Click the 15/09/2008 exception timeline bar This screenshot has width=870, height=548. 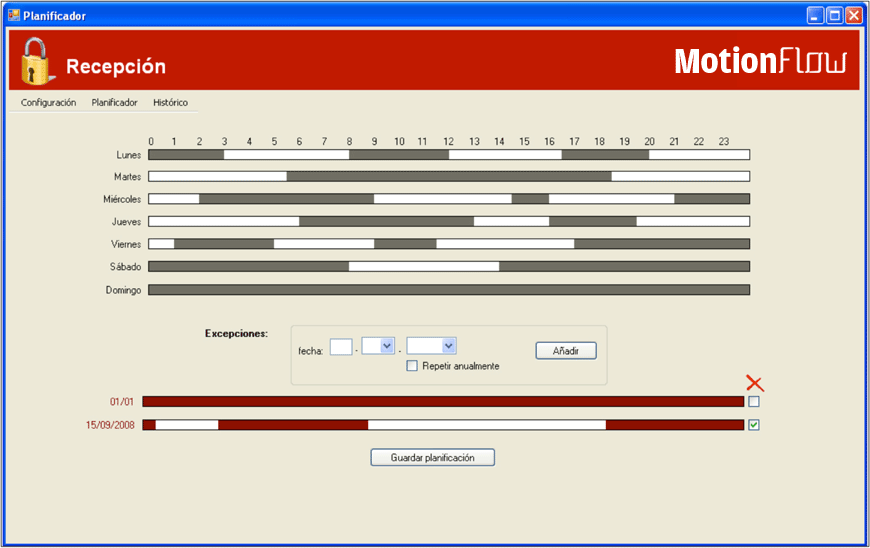[x=443, y=425]
